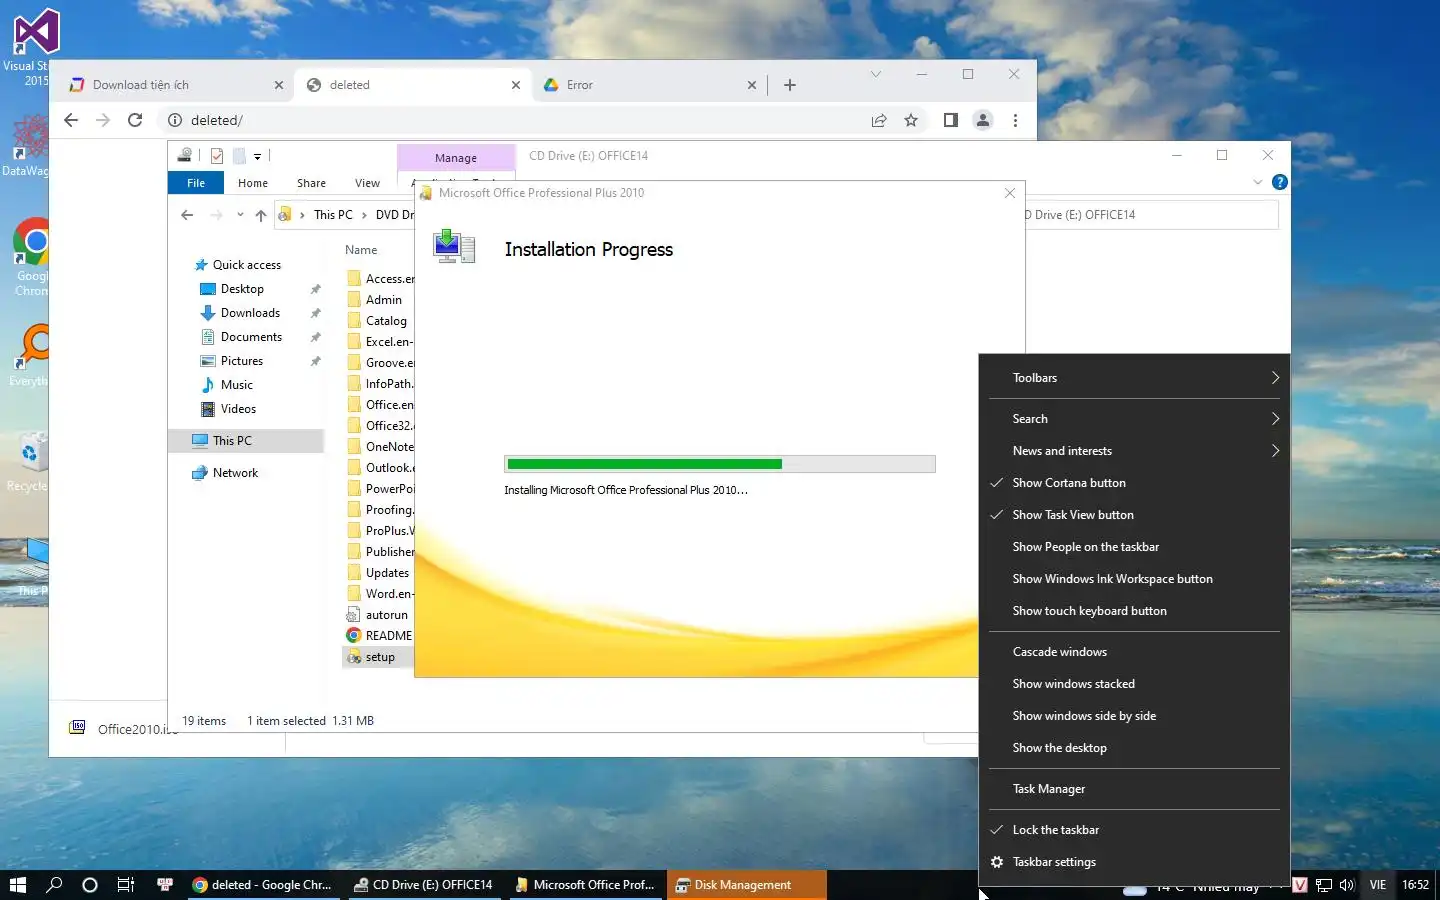The width and height of the screenshot is (1440, 900).
Task: Open Task View on the taskbar
Action: coord(126,885)
